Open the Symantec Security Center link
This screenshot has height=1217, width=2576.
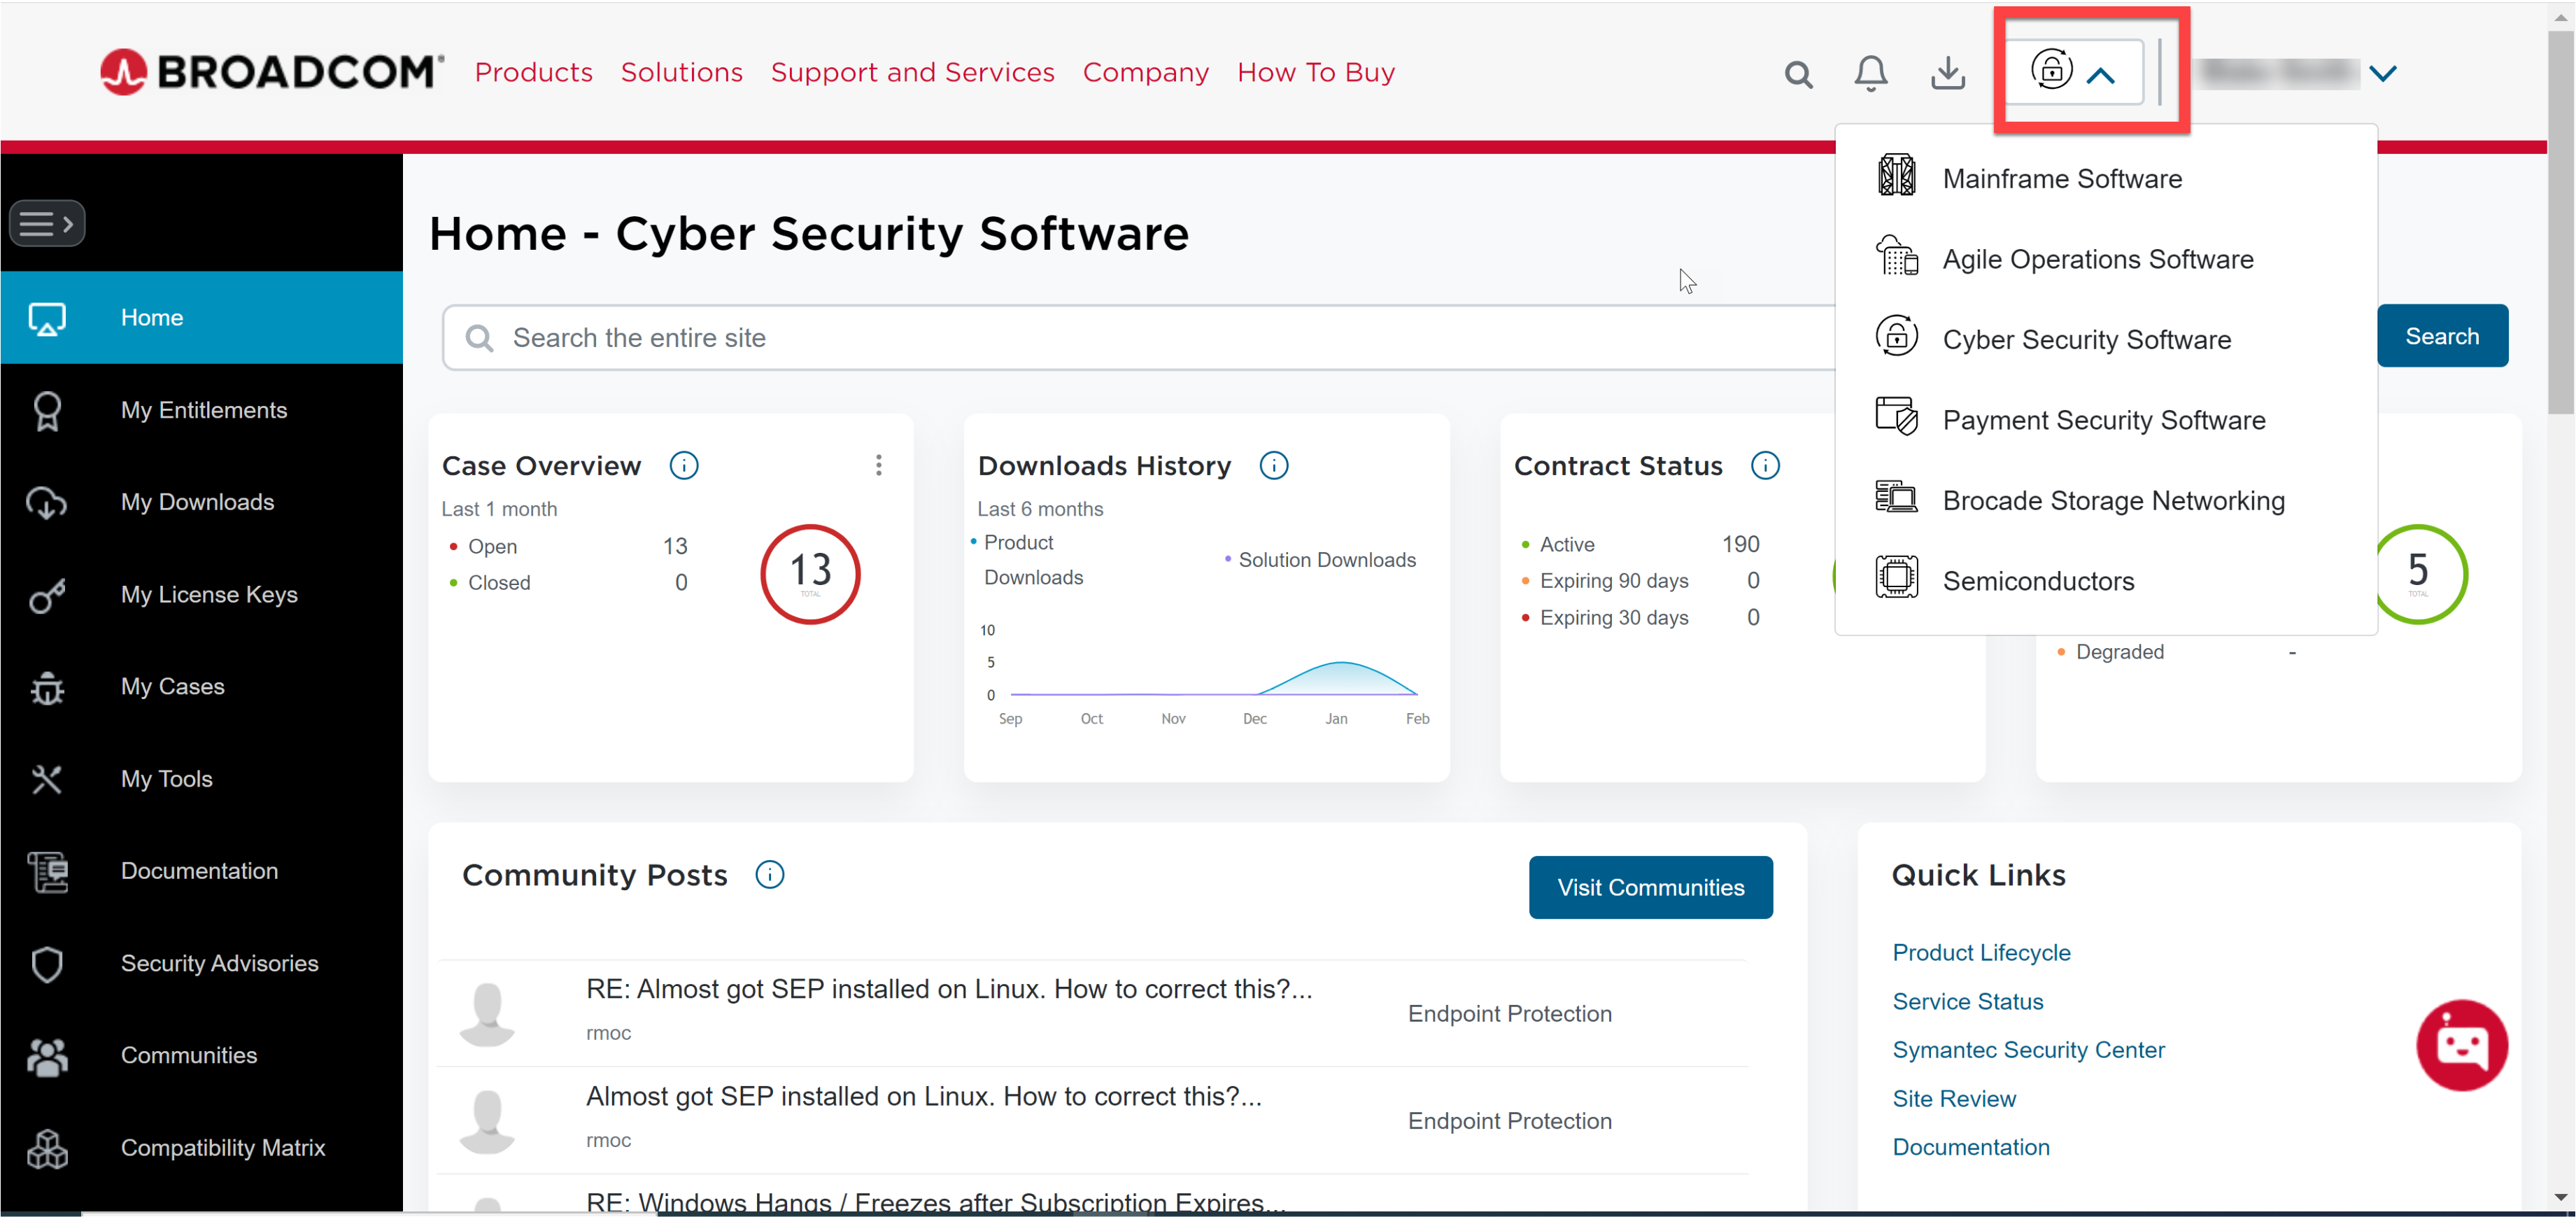2028,1050
